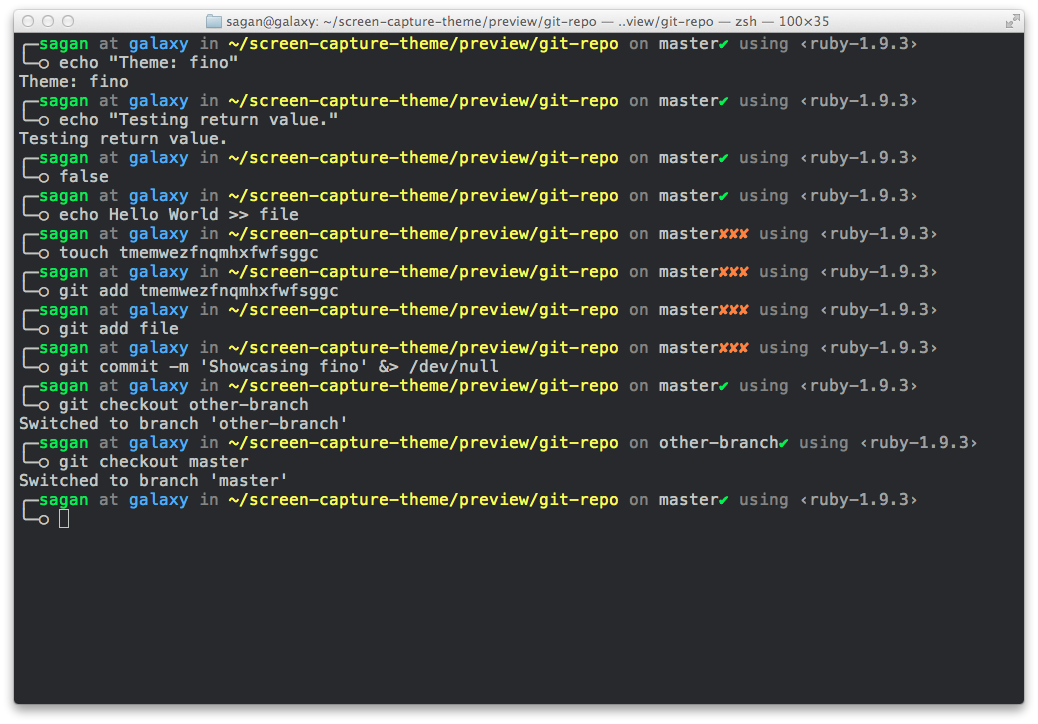Screen dimensions: 1038x724
Task: Click the checkmark beside master above git checkout other-branch
Action: point(719,385)
